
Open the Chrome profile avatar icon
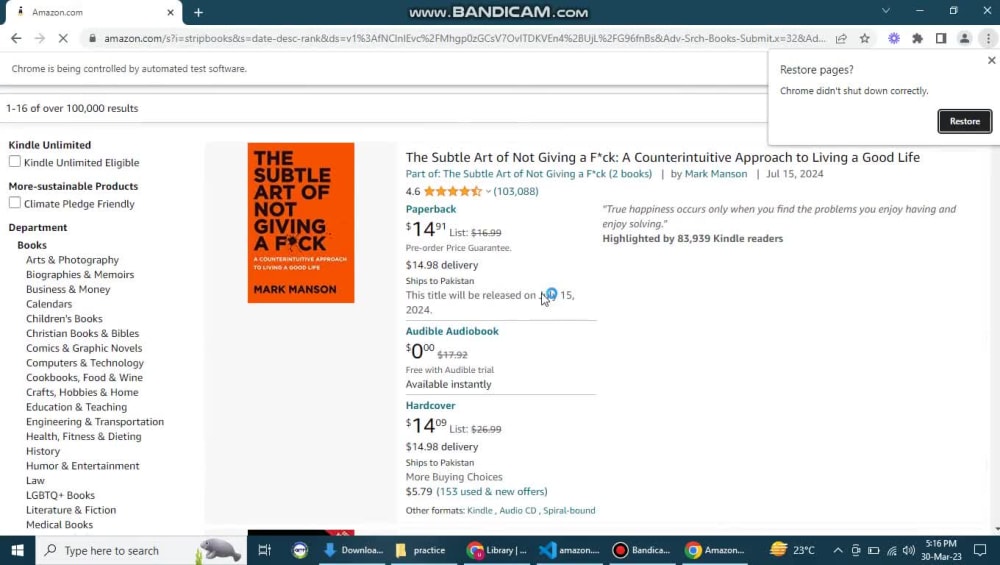[964, 38]
